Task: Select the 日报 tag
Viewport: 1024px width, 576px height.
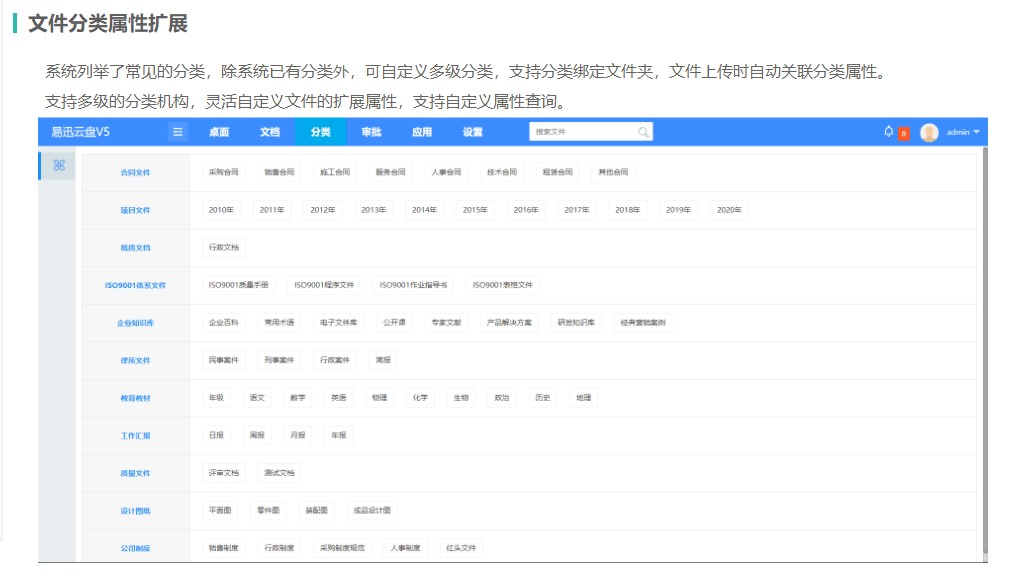Action: point(216,436)
